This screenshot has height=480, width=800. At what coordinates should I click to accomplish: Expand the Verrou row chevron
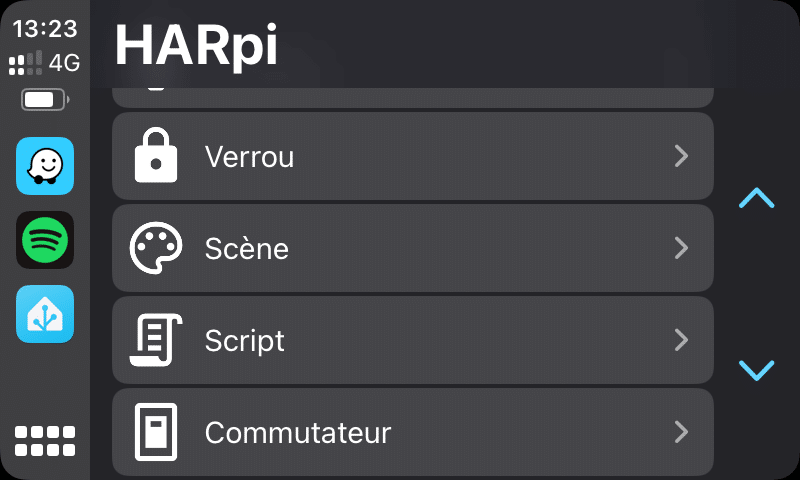click(x=682, y=156)
